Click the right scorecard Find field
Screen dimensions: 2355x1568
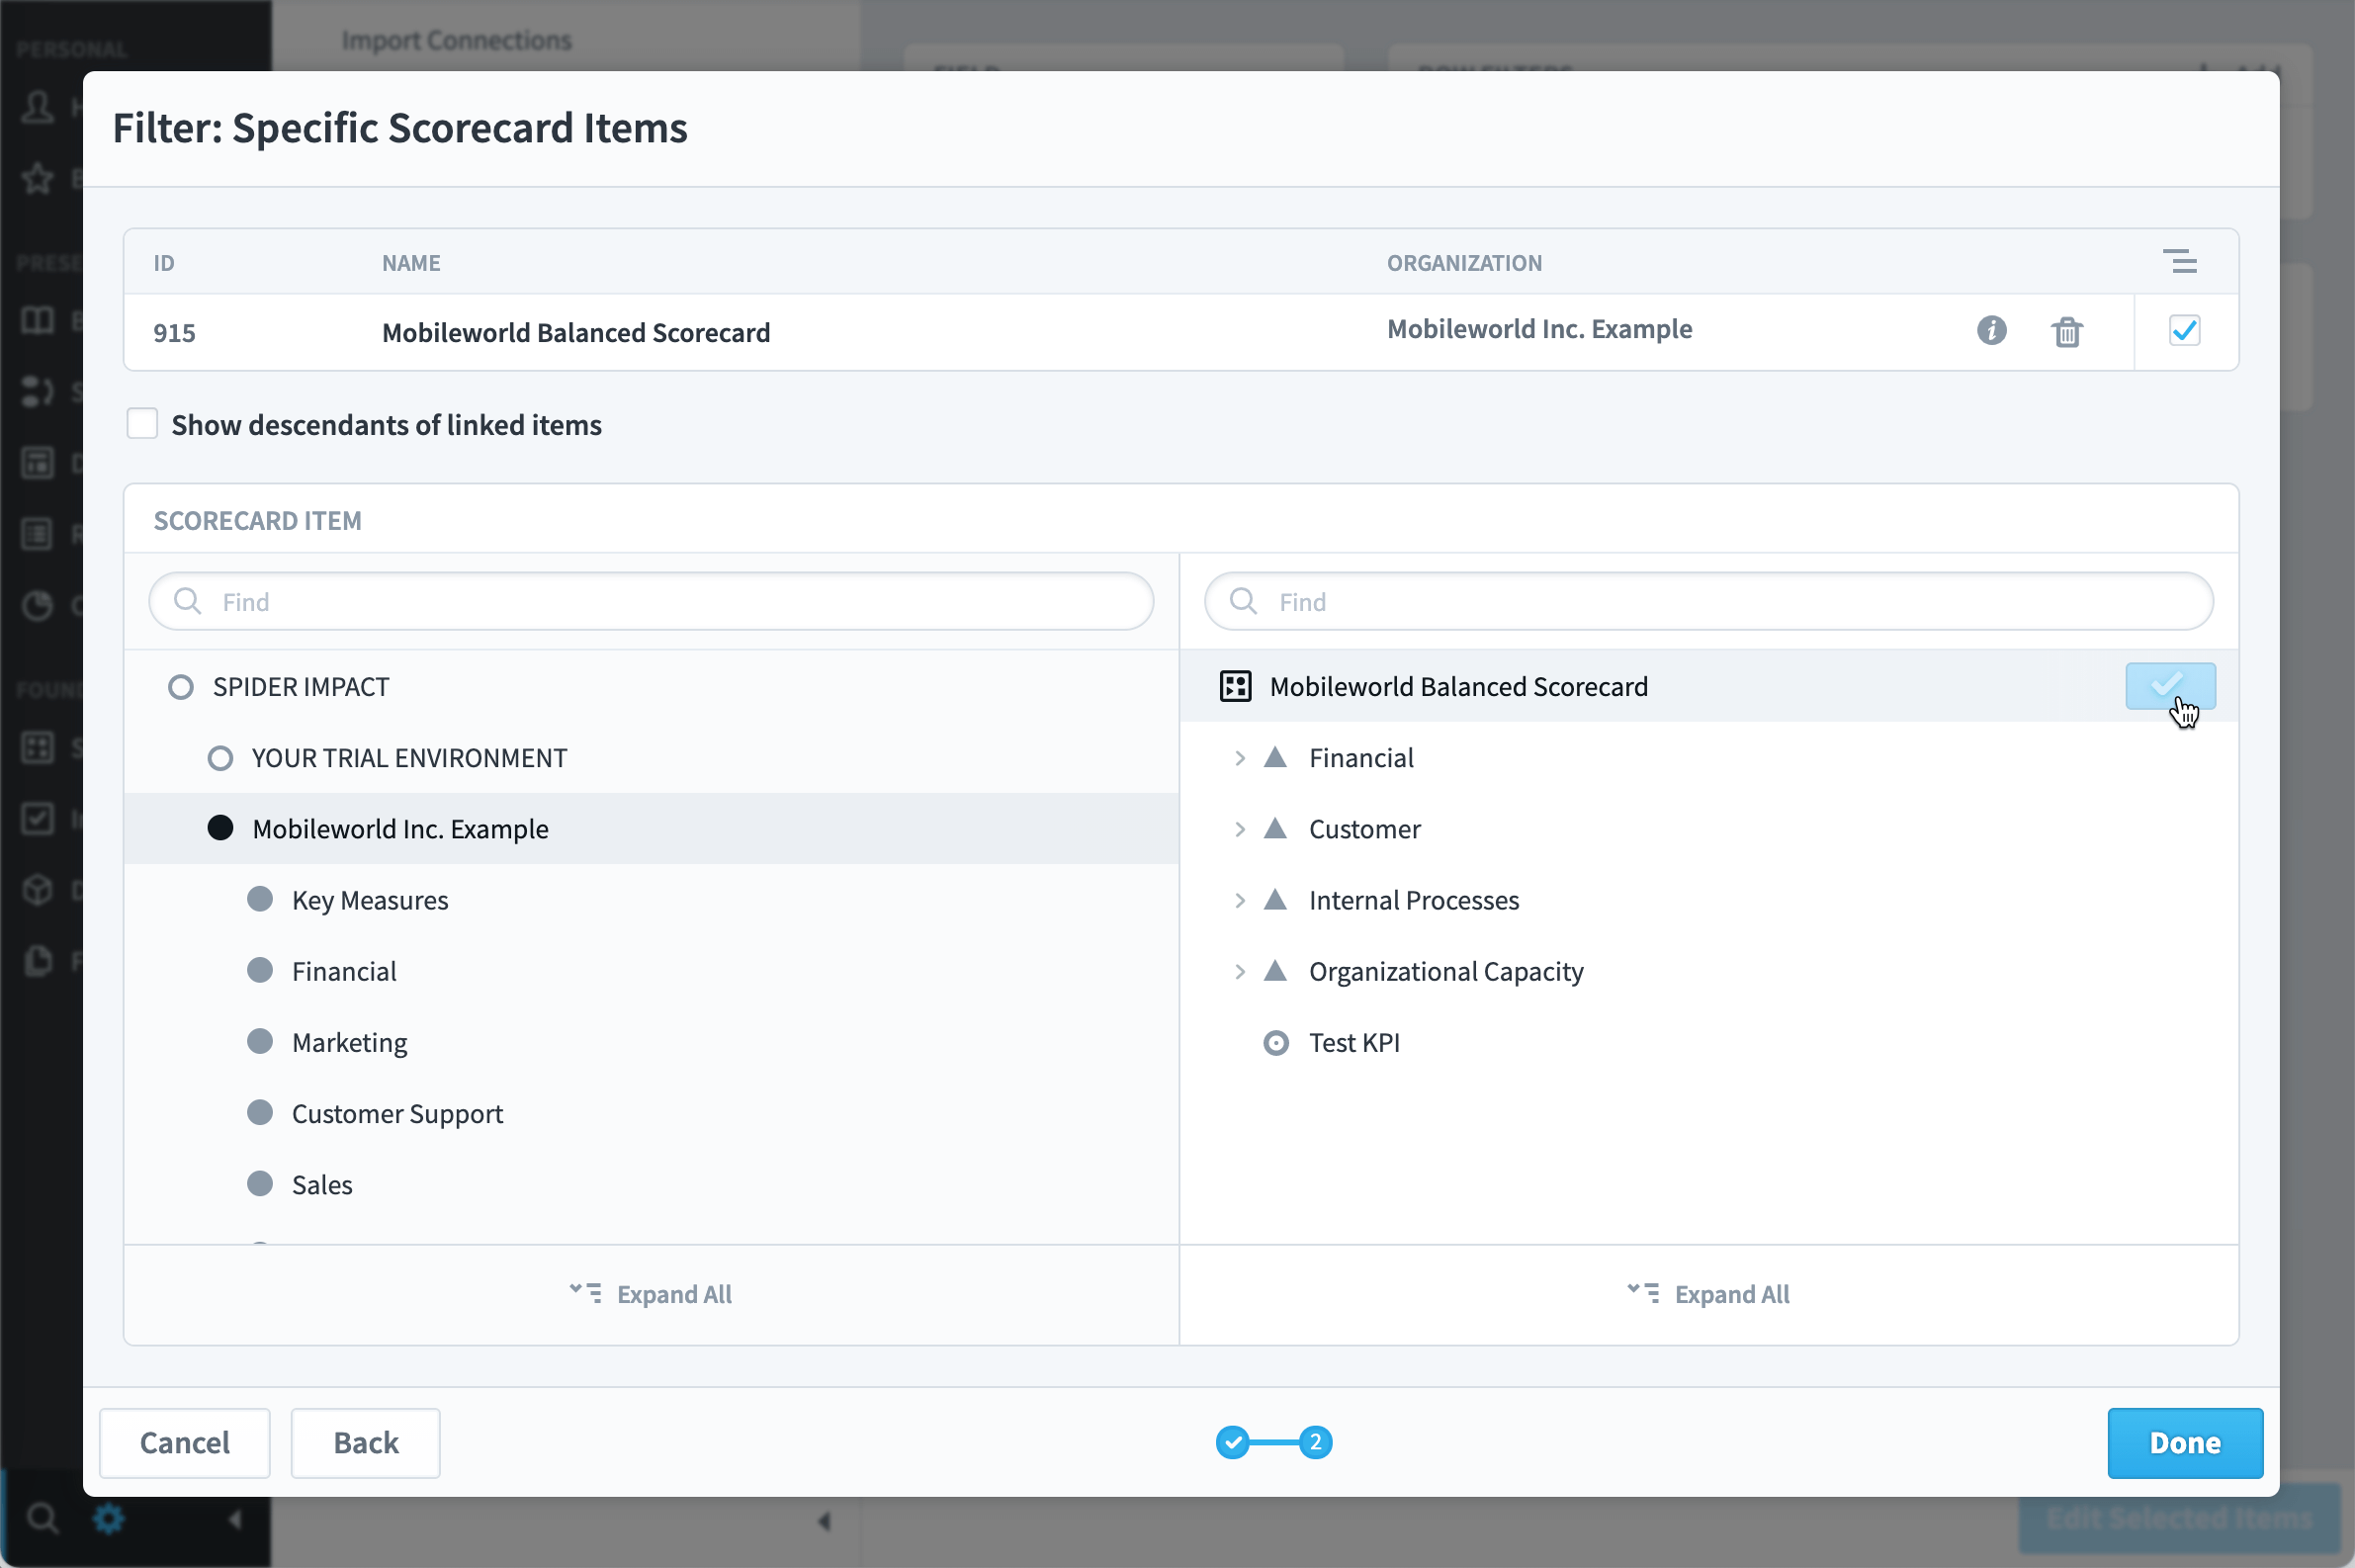[x=1708, y=601]
